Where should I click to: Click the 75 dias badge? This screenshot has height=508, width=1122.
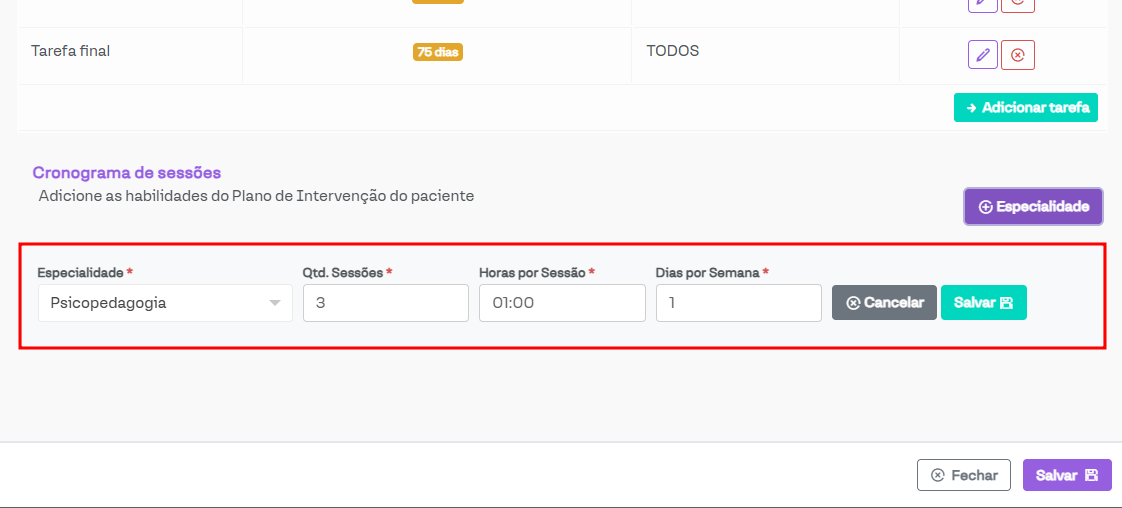tap(437, 52)
